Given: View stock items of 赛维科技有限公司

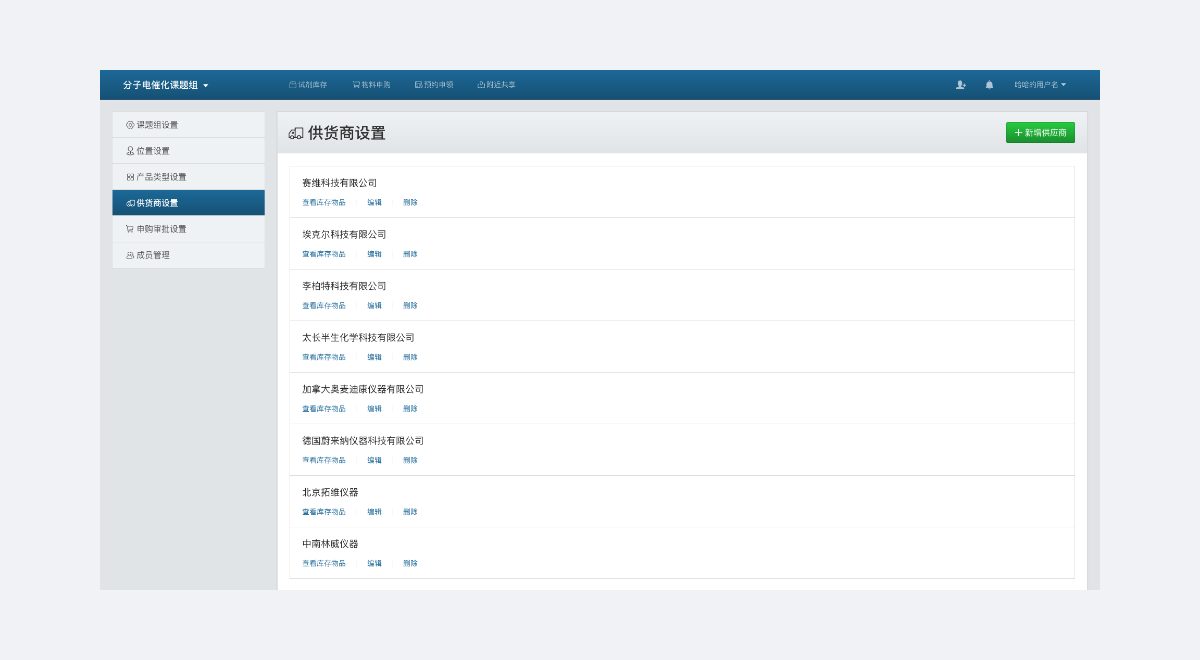Looking at the screenshot, I should coord(324,202).
